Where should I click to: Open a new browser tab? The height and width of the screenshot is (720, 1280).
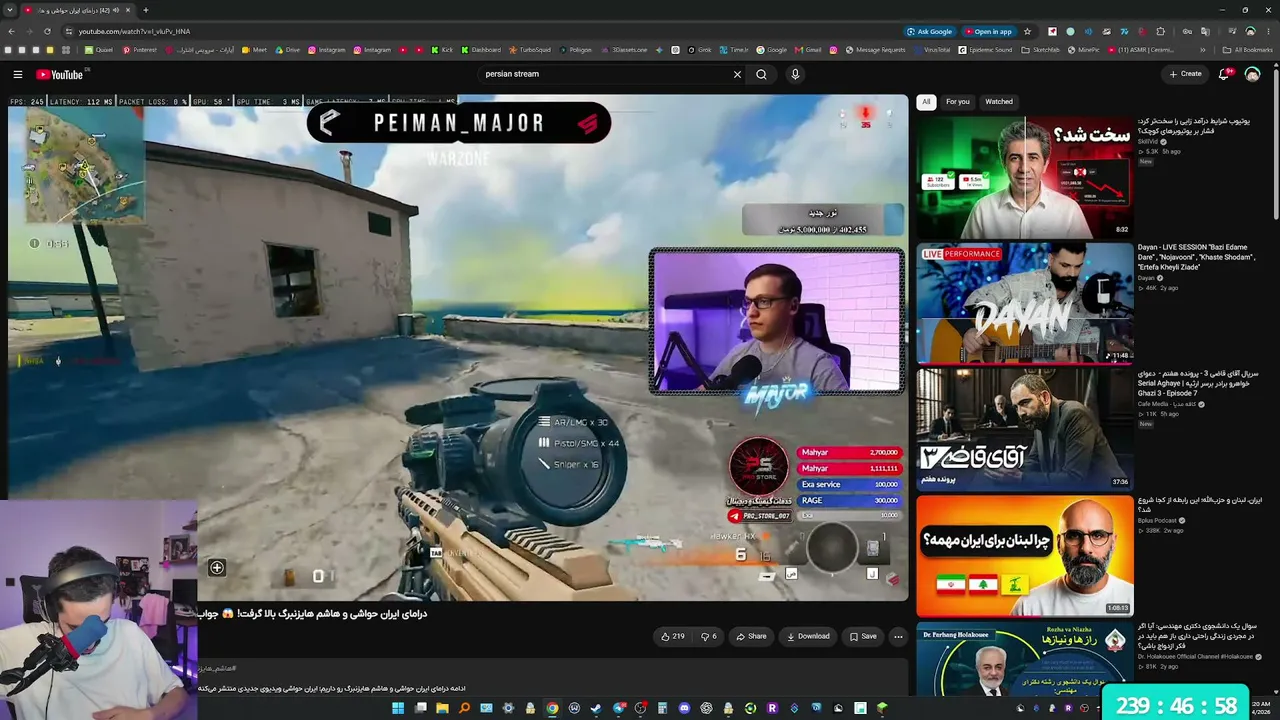tap(145, 10)
